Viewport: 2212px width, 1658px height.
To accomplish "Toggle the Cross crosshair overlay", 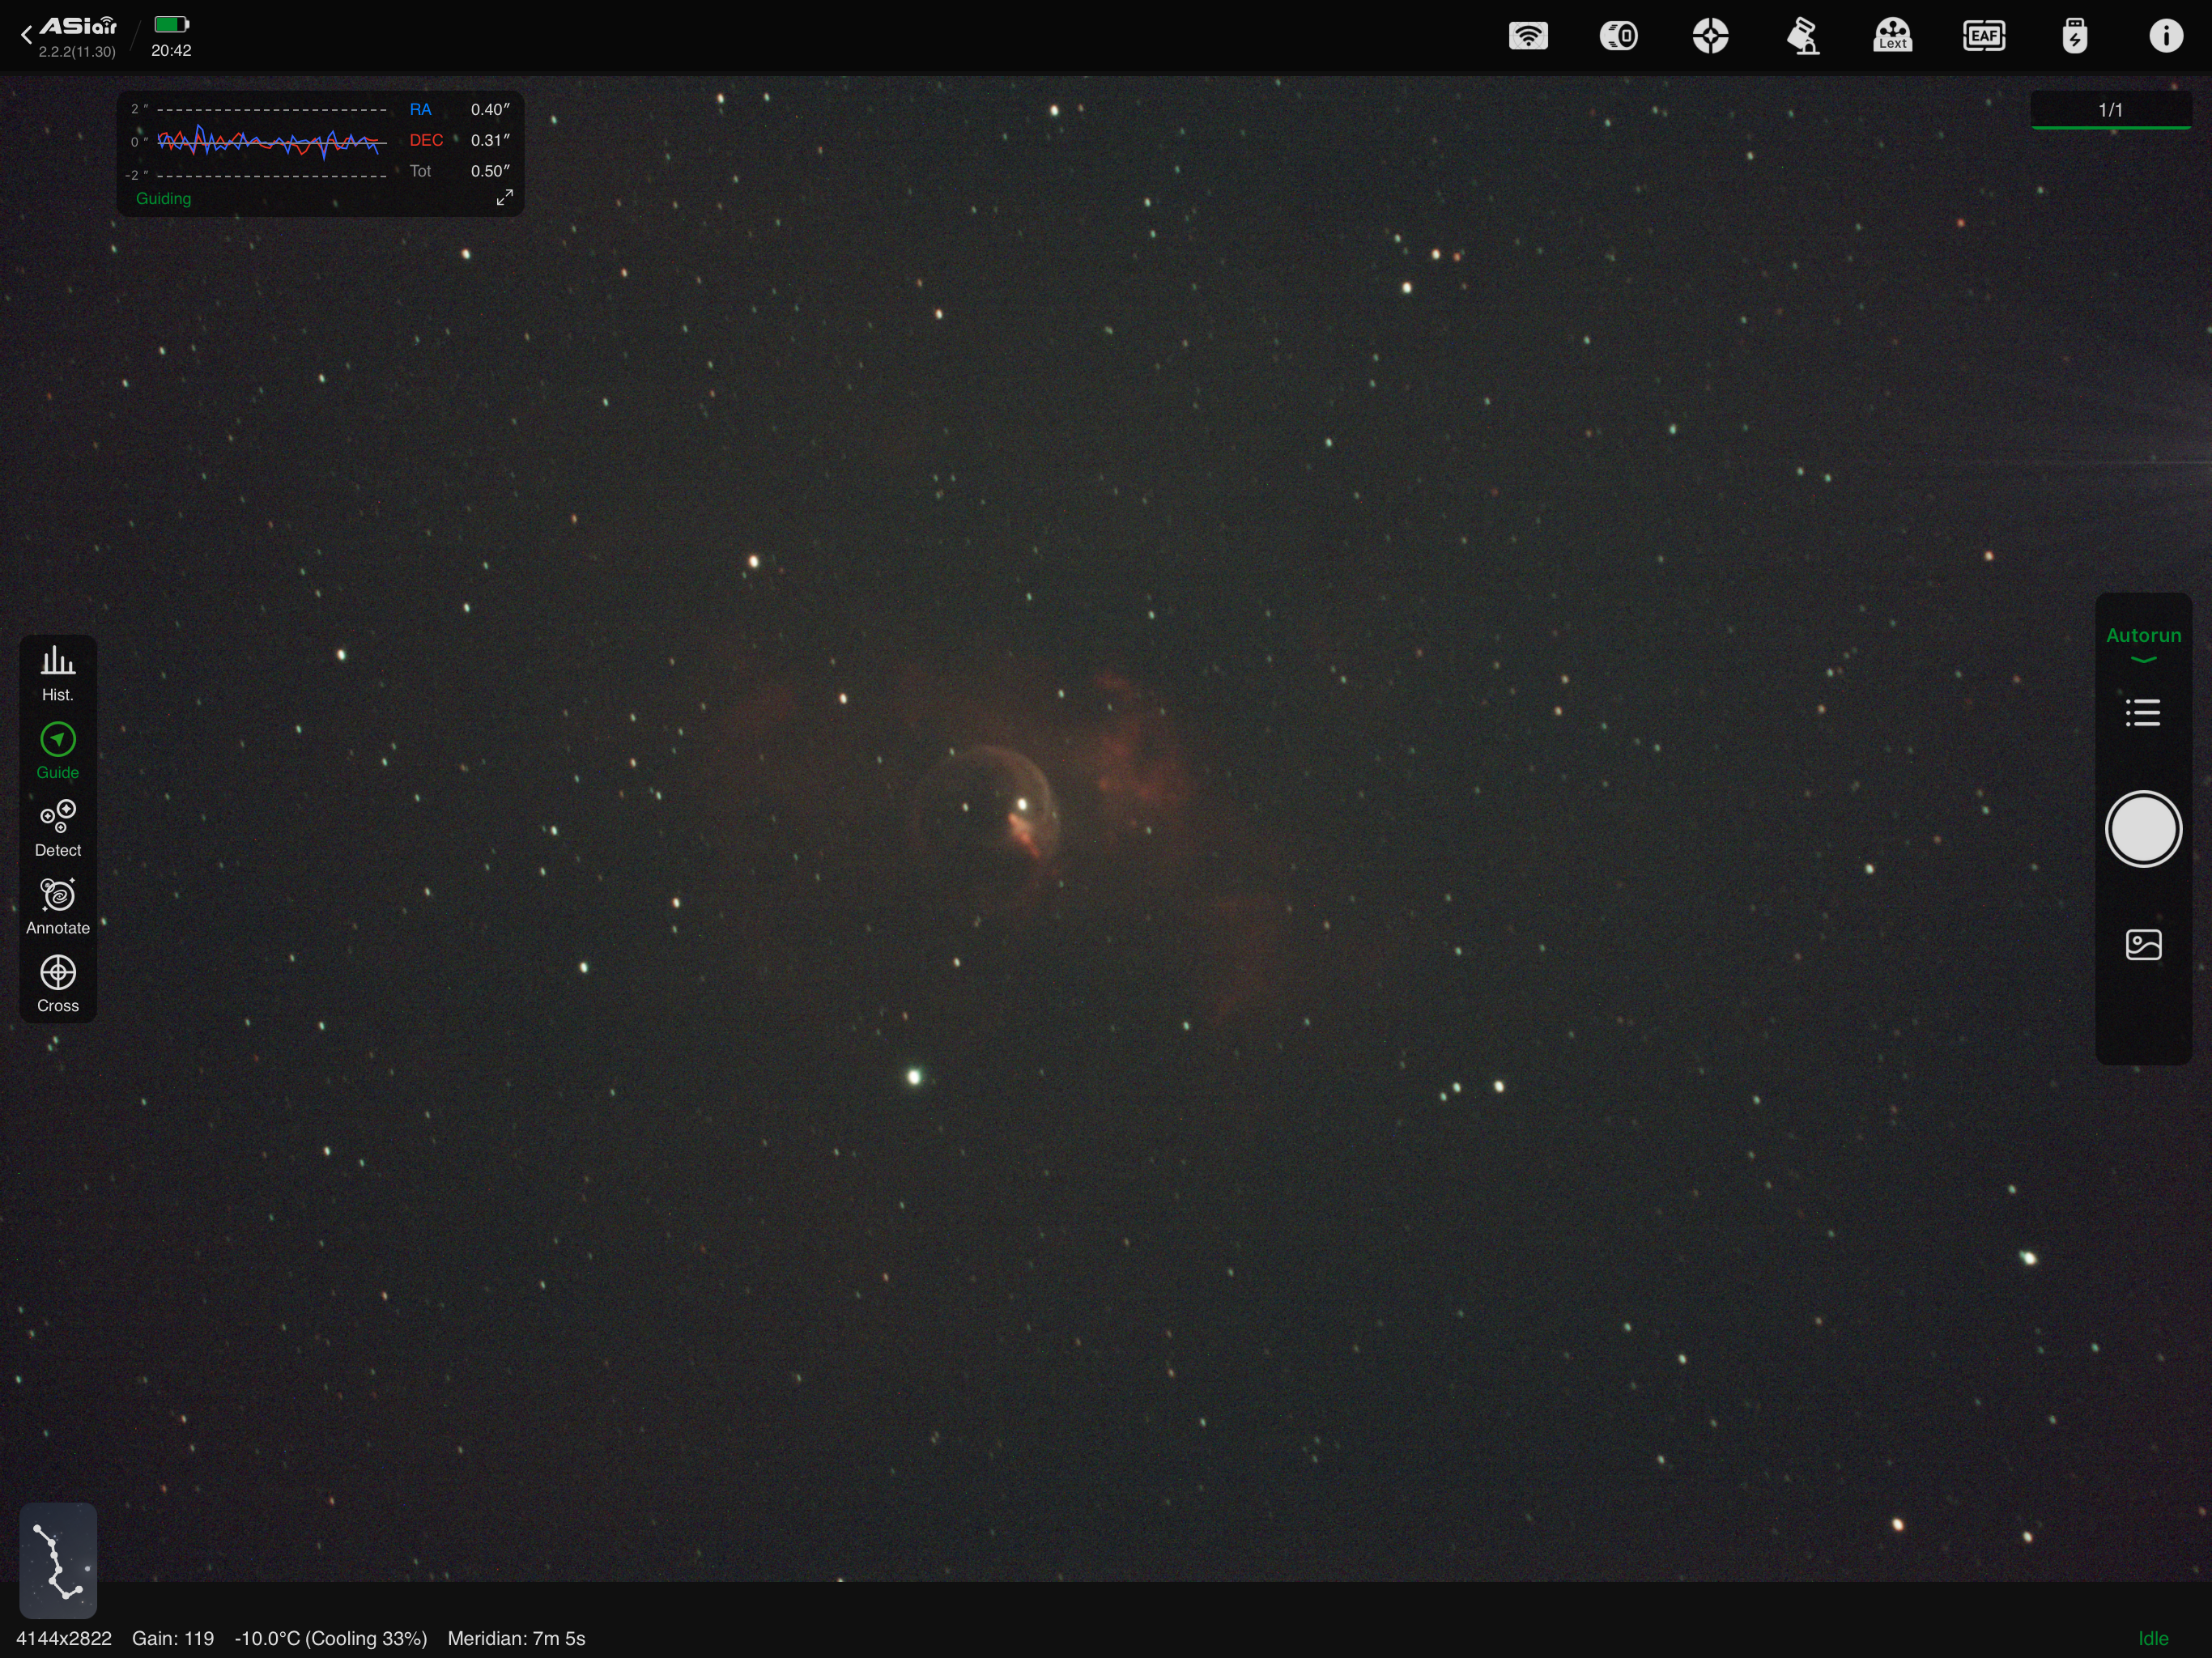I will coord(58,984).
